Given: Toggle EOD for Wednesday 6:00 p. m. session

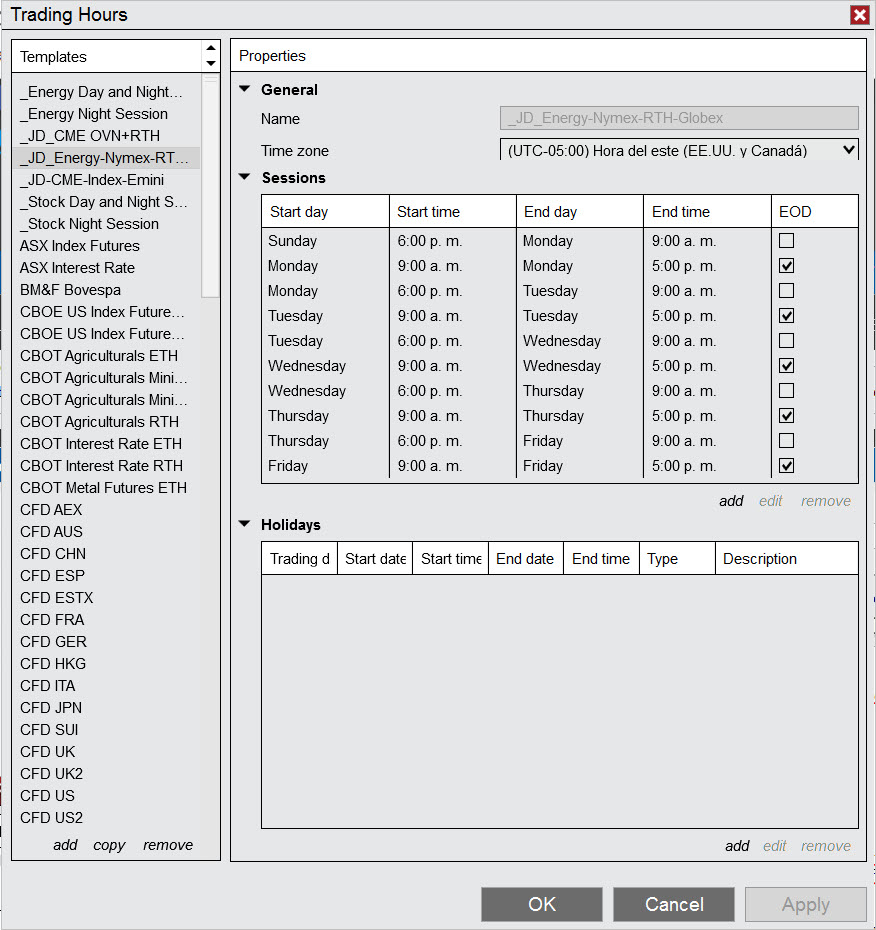Looking at the screenshot, I should click(x=786, y=390).
